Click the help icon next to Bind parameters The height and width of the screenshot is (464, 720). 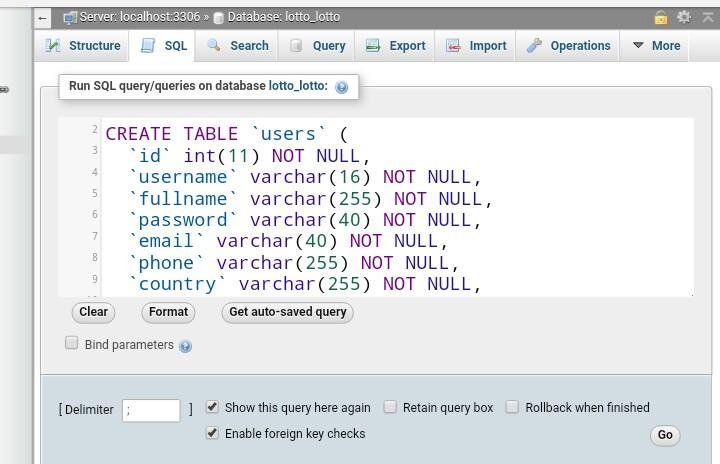point(185,346)
